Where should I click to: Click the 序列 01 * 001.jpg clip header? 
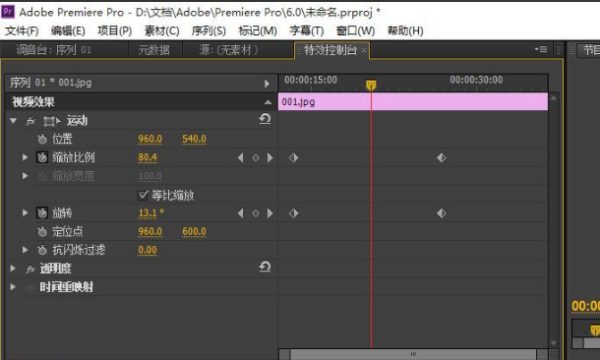click(x=51, y=83)
